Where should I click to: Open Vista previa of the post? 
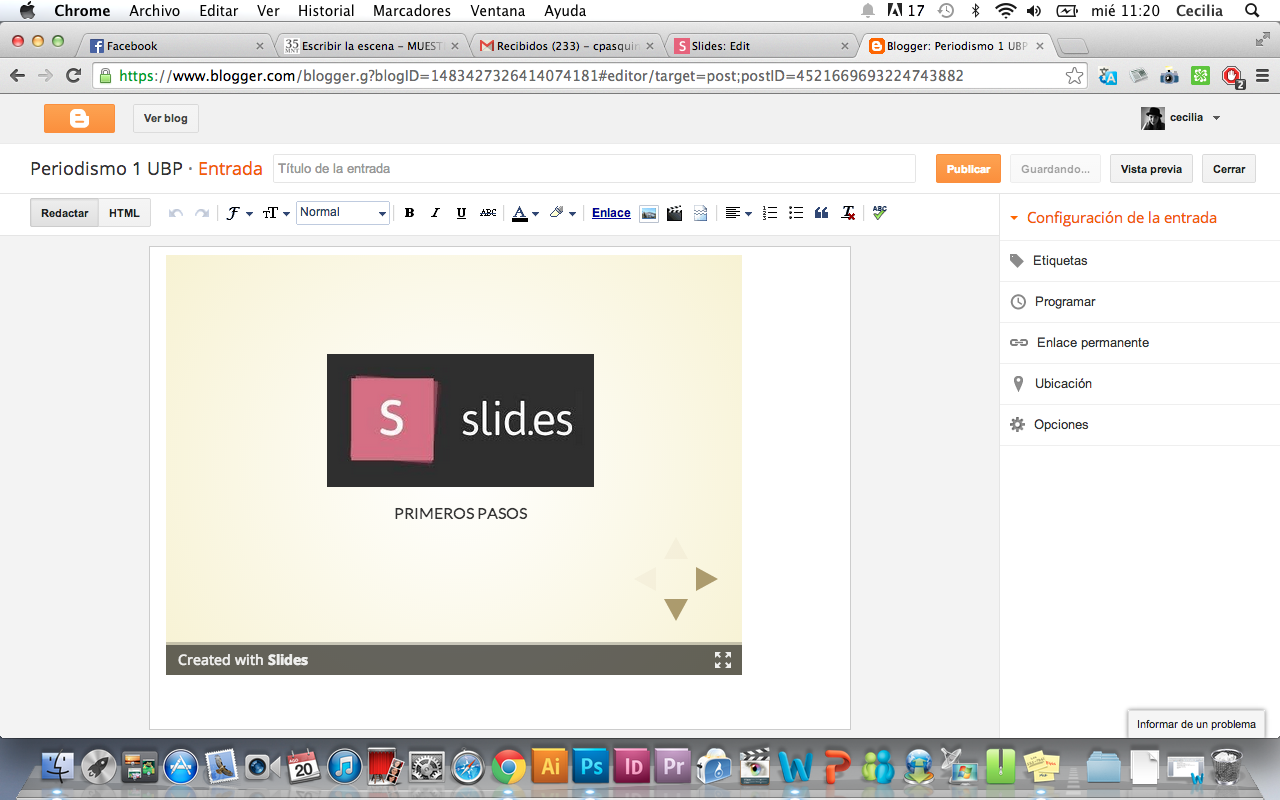coord(1151,169)
